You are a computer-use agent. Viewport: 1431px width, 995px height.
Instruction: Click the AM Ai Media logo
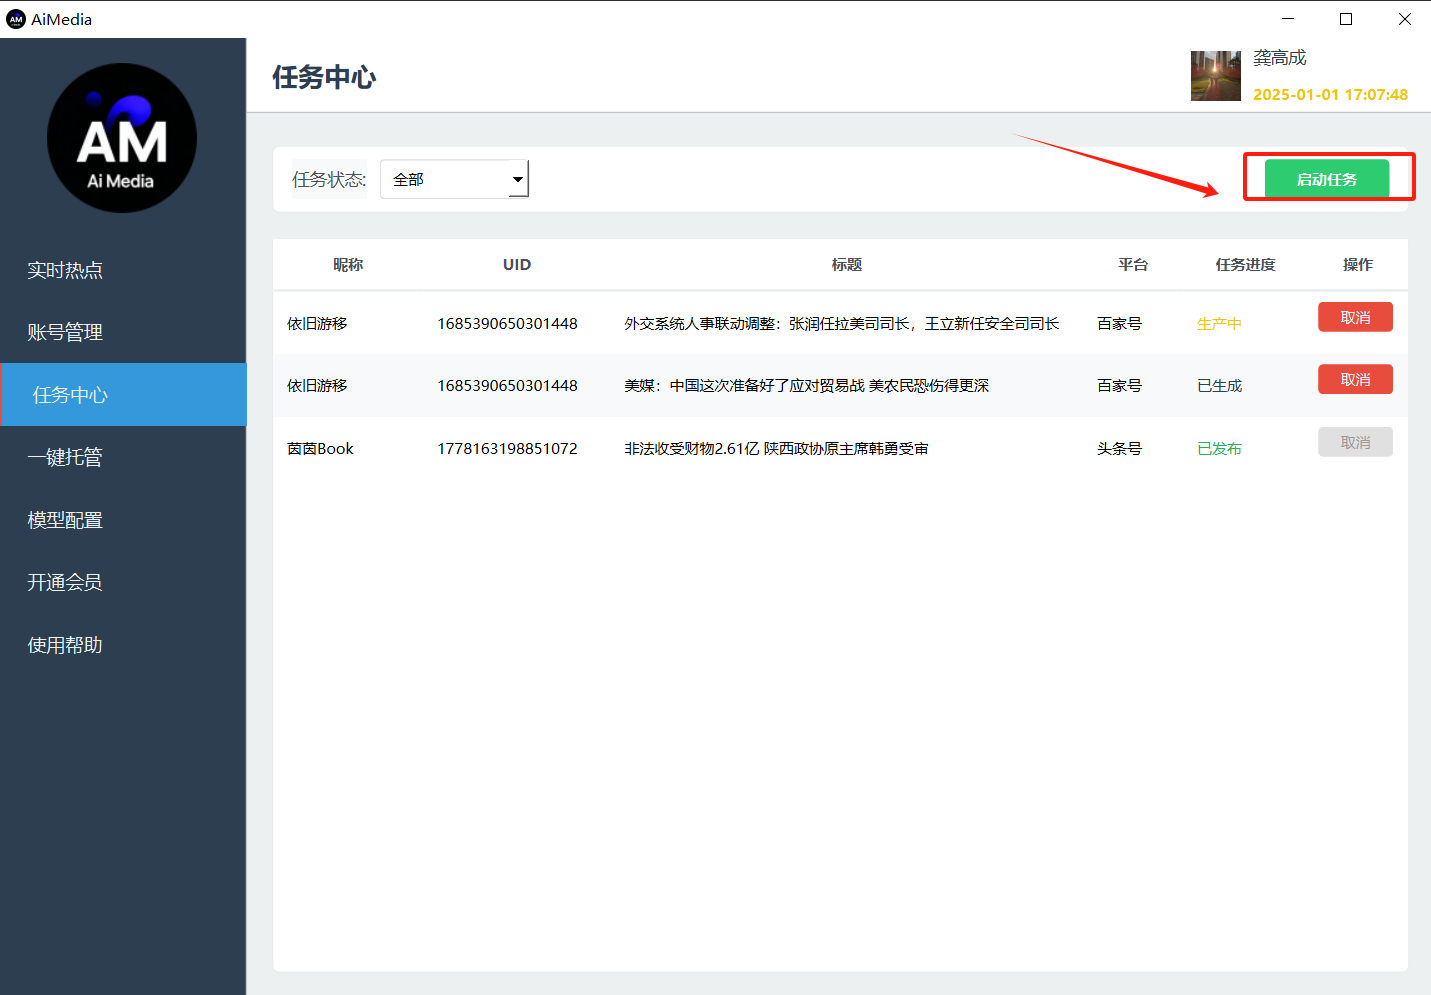point(122,138)
